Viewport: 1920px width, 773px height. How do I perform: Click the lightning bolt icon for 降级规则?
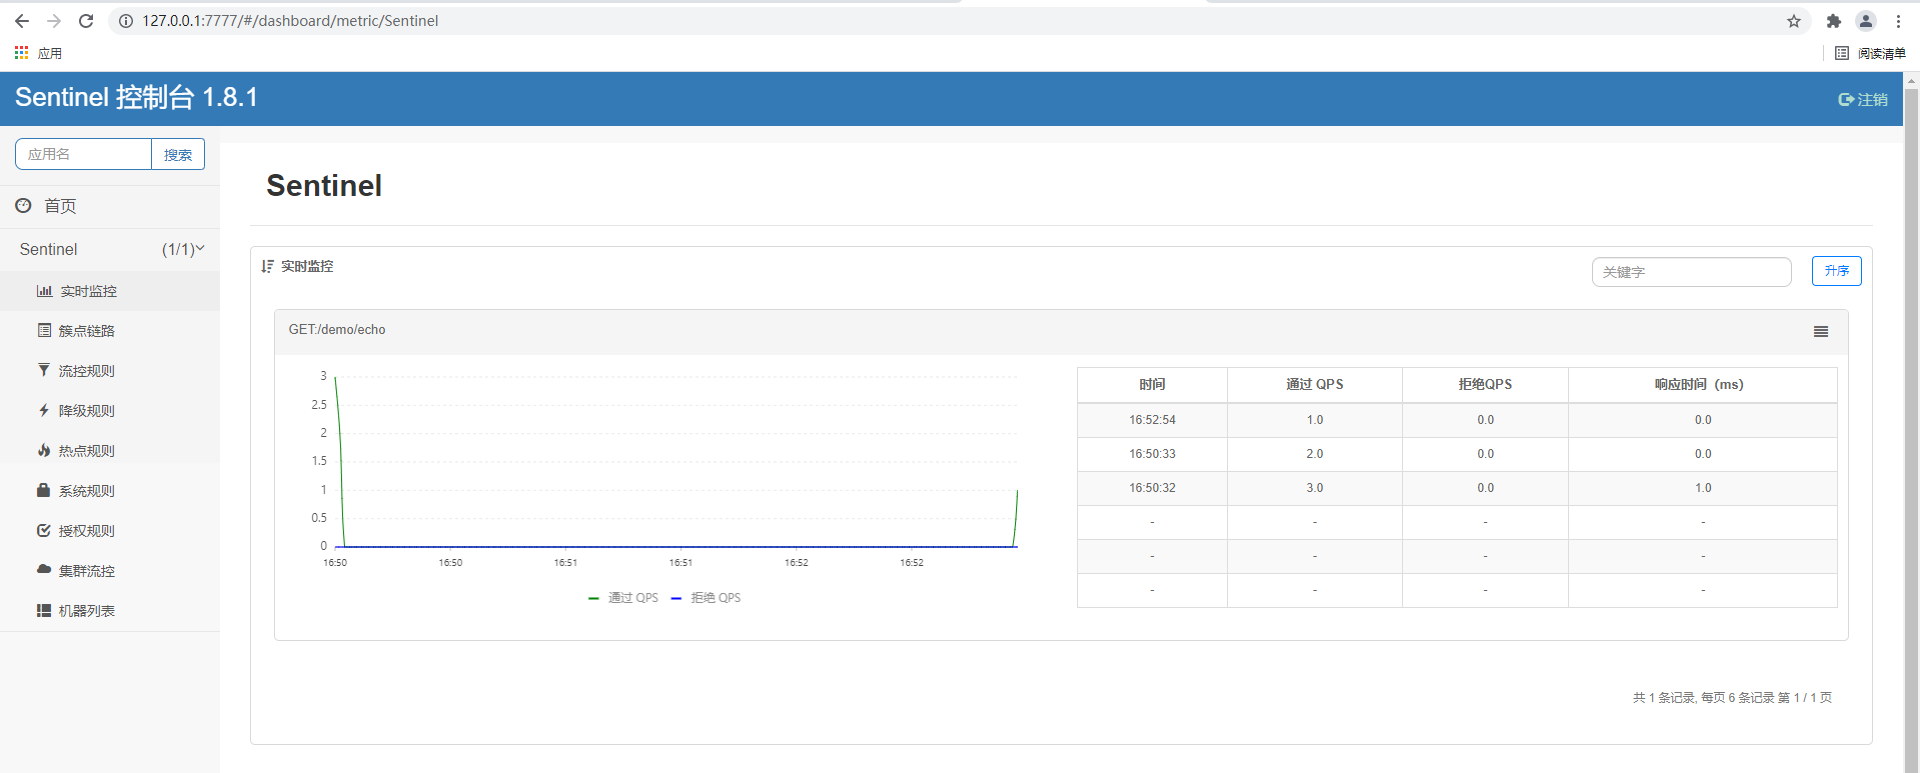tap(44, 410)
